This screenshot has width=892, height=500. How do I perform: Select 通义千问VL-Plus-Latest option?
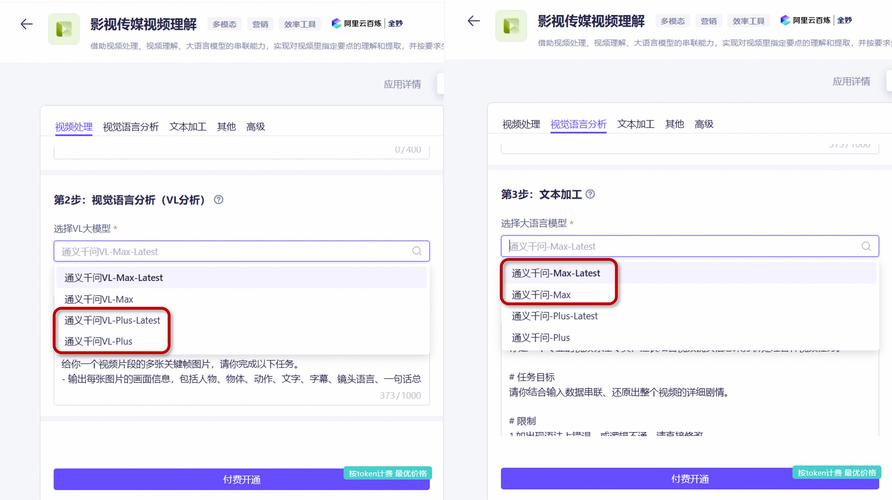click(x=241, y=320)
